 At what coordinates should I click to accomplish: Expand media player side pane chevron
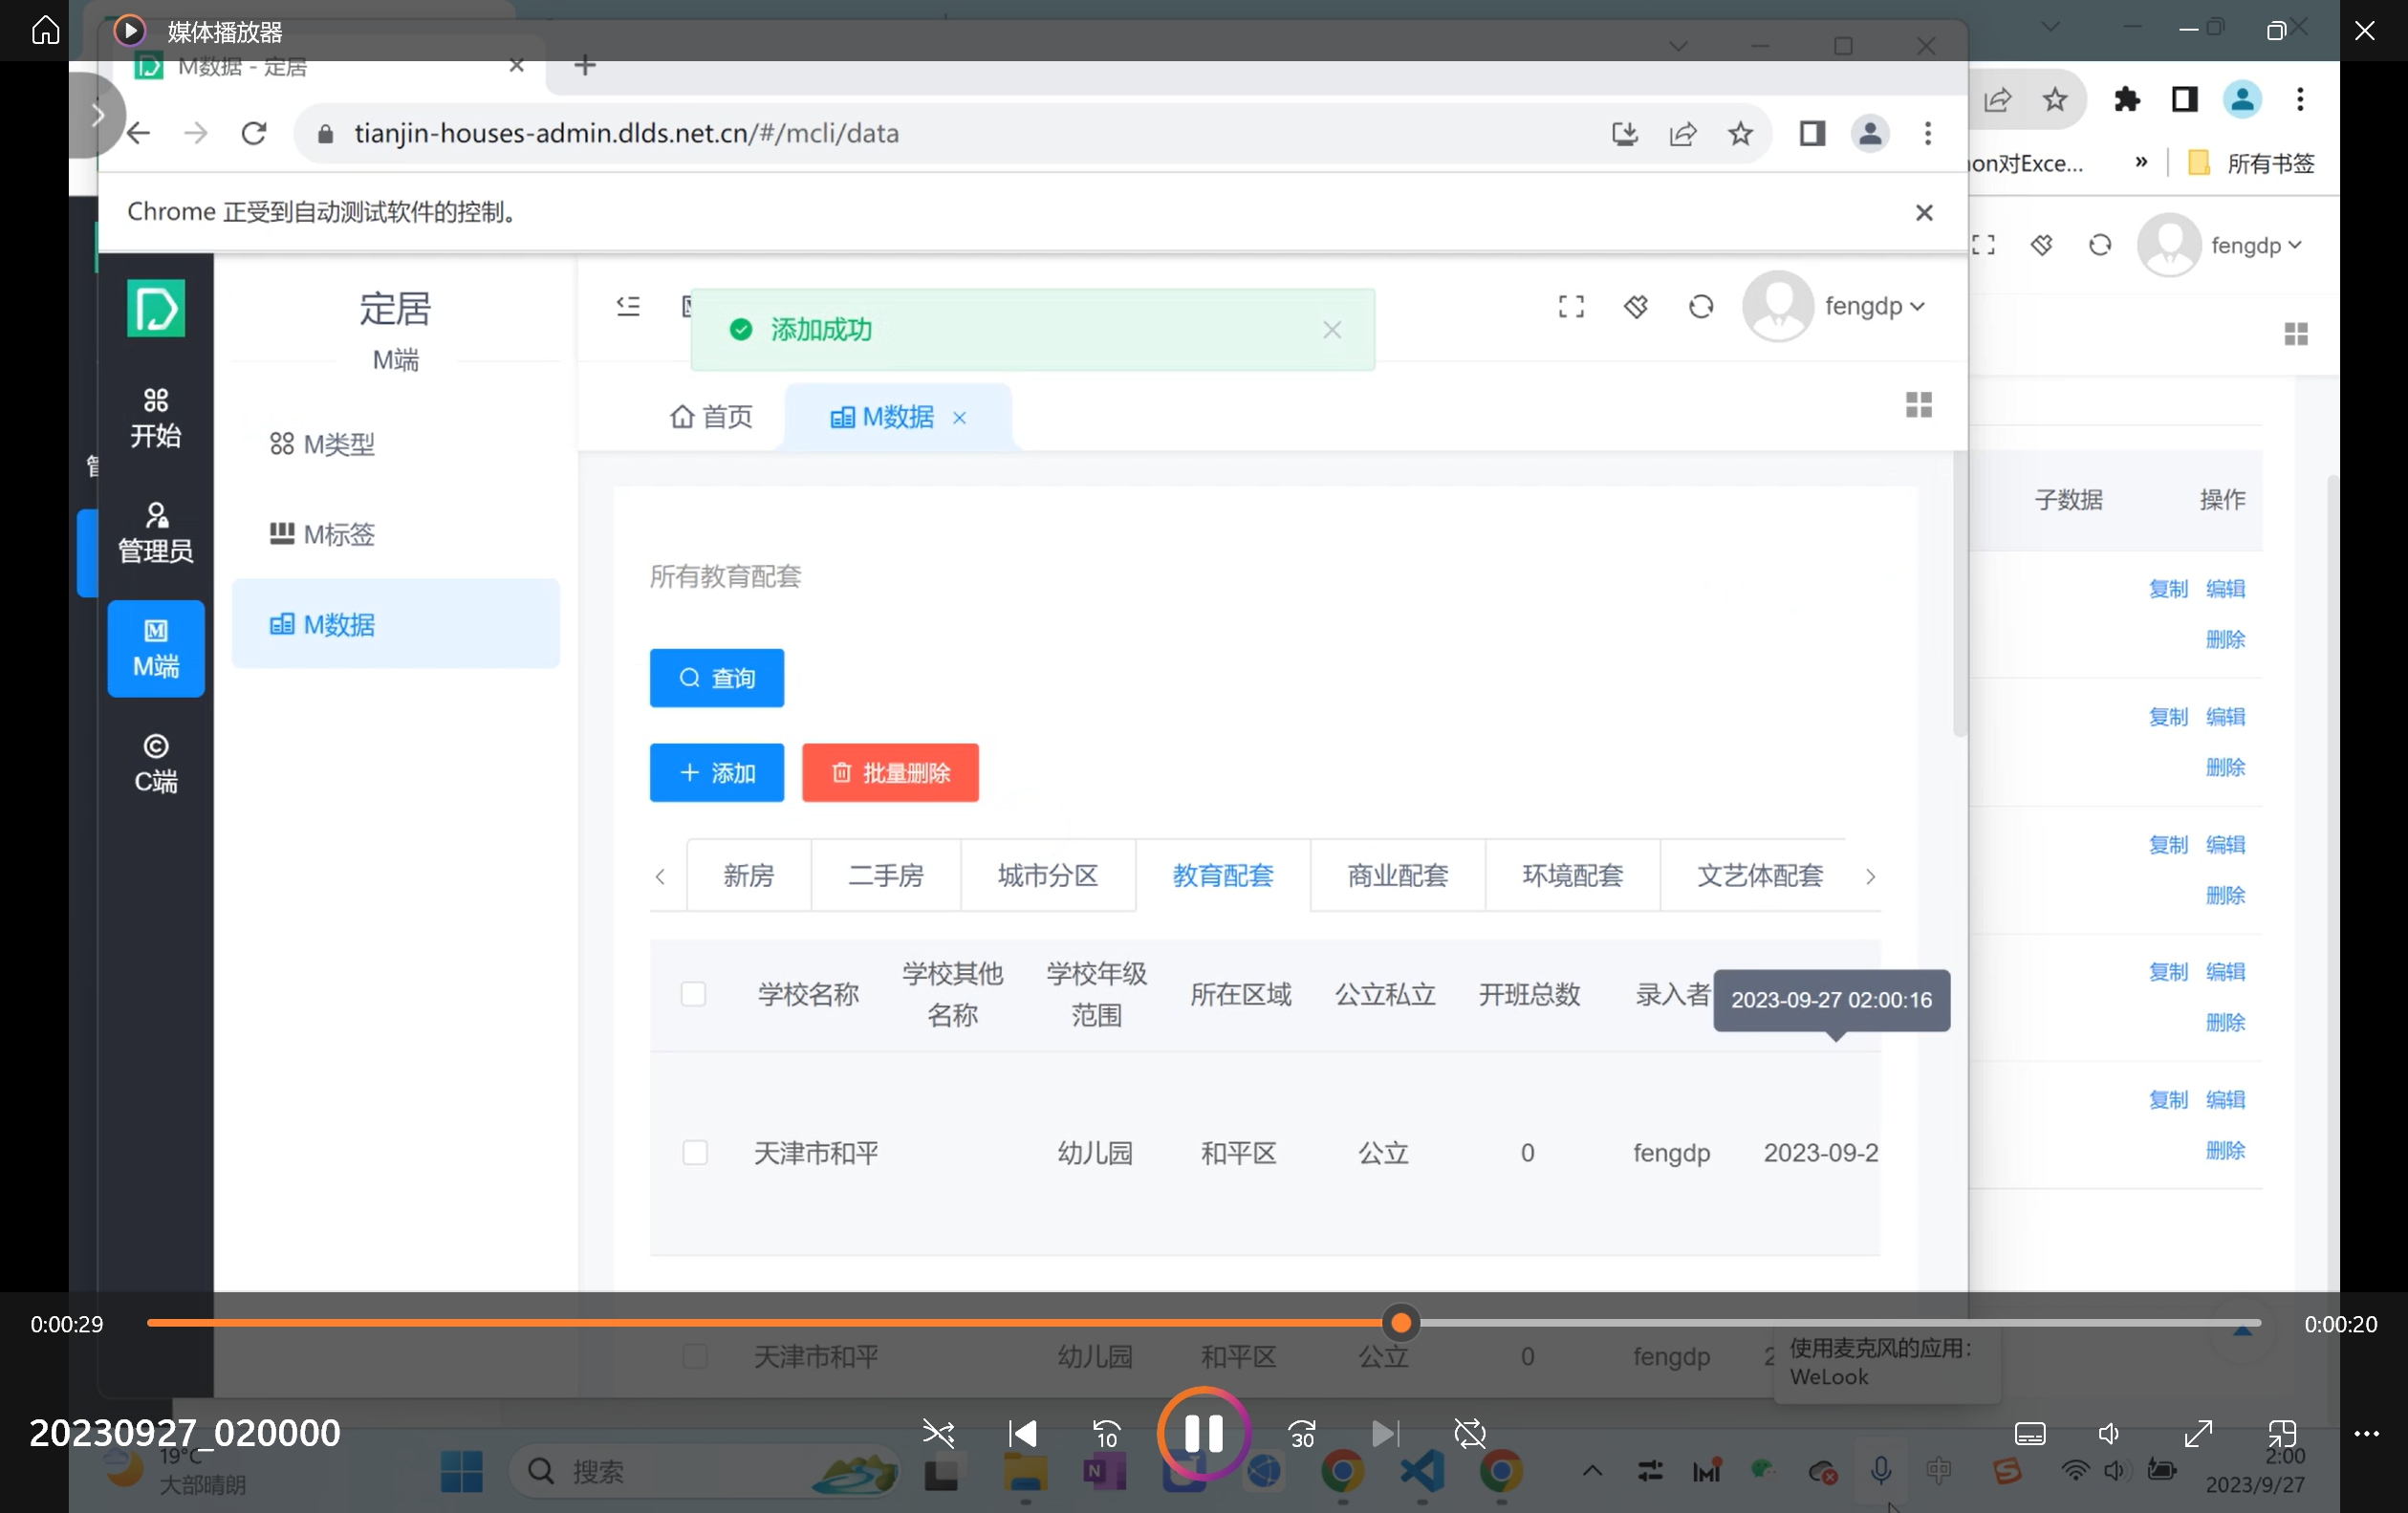click(97, 115)
